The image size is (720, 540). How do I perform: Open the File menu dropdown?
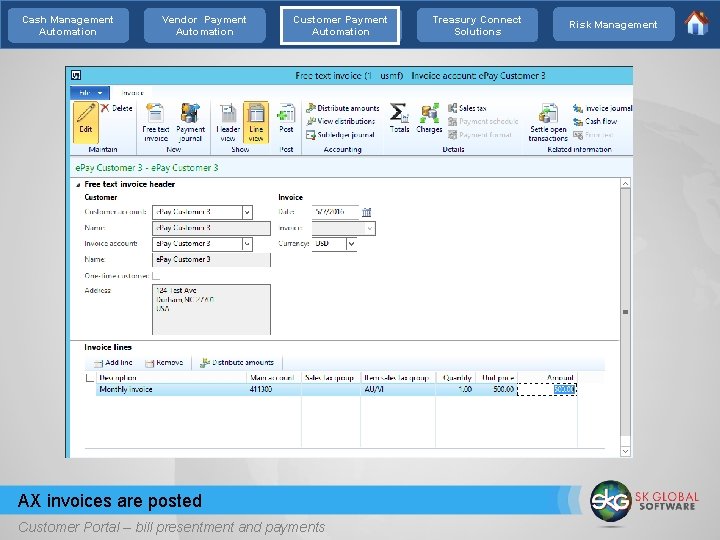90,93
